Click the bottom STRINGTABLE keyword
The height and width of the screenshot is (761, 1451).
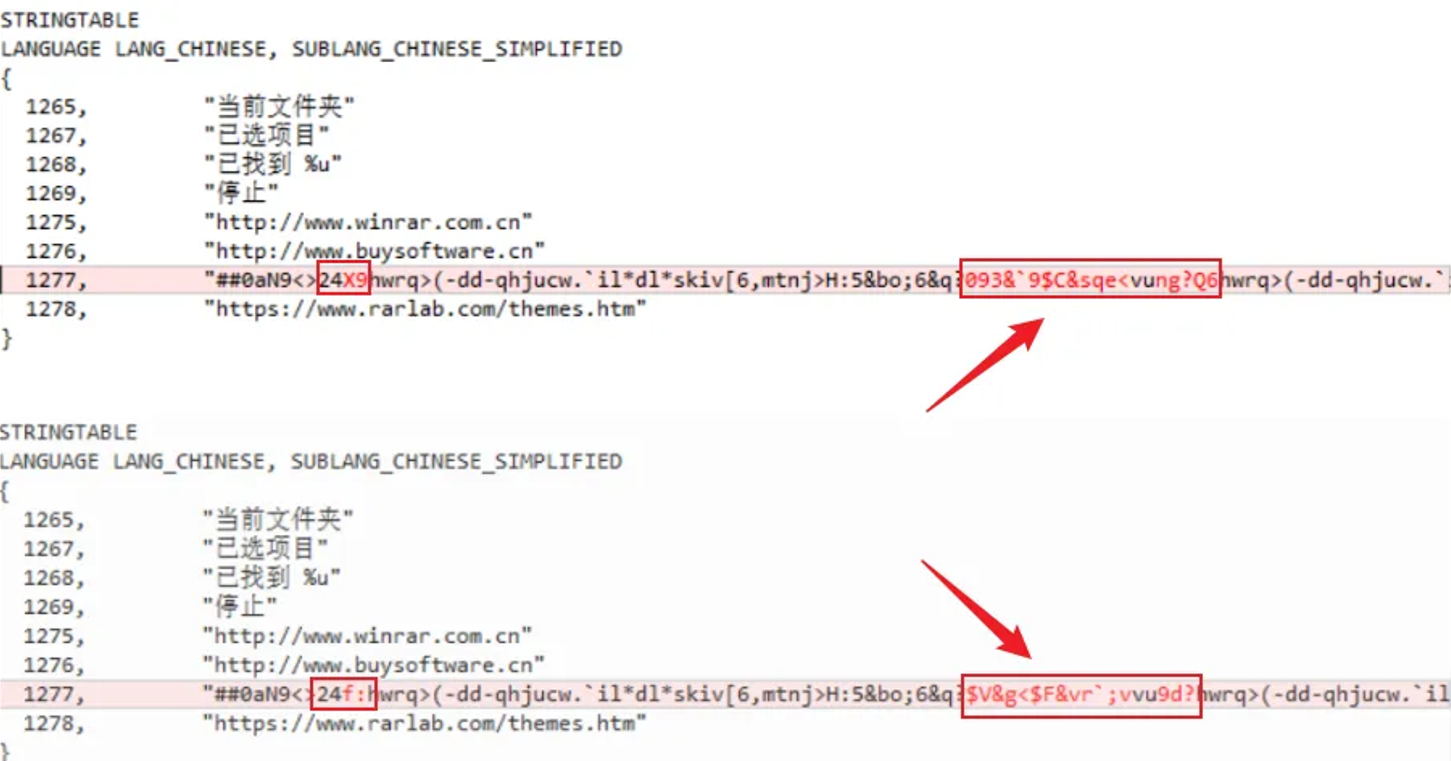[x=69, y=432]
